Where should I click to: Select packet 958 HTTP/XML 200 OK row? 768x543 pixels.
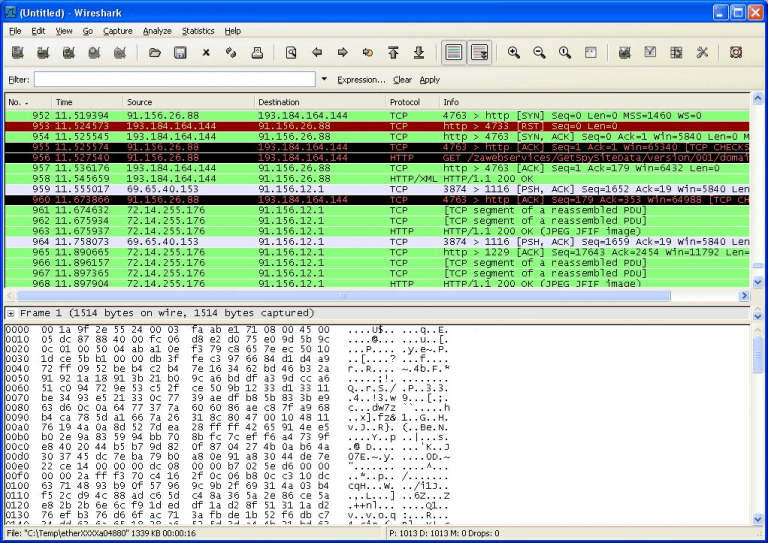pos(377,179)
